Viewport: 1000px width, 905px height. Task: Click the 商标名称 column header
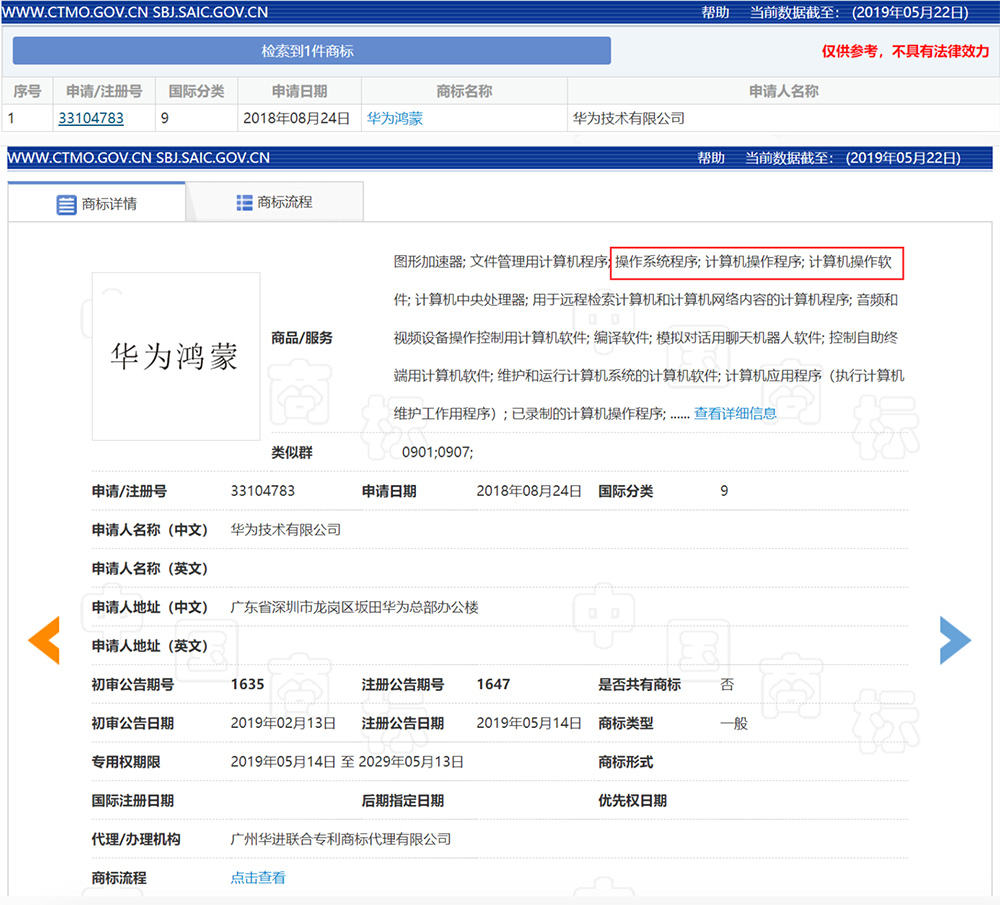coord(464,91)
